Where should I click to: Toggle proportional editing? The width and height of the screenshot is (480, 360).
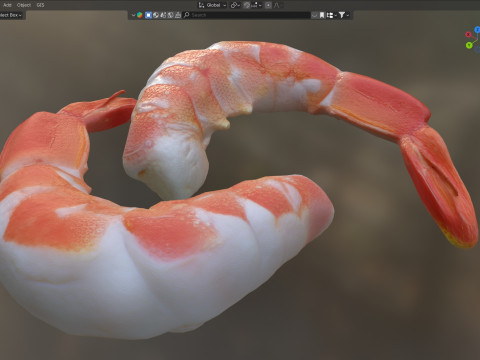[x=268, y=5]
